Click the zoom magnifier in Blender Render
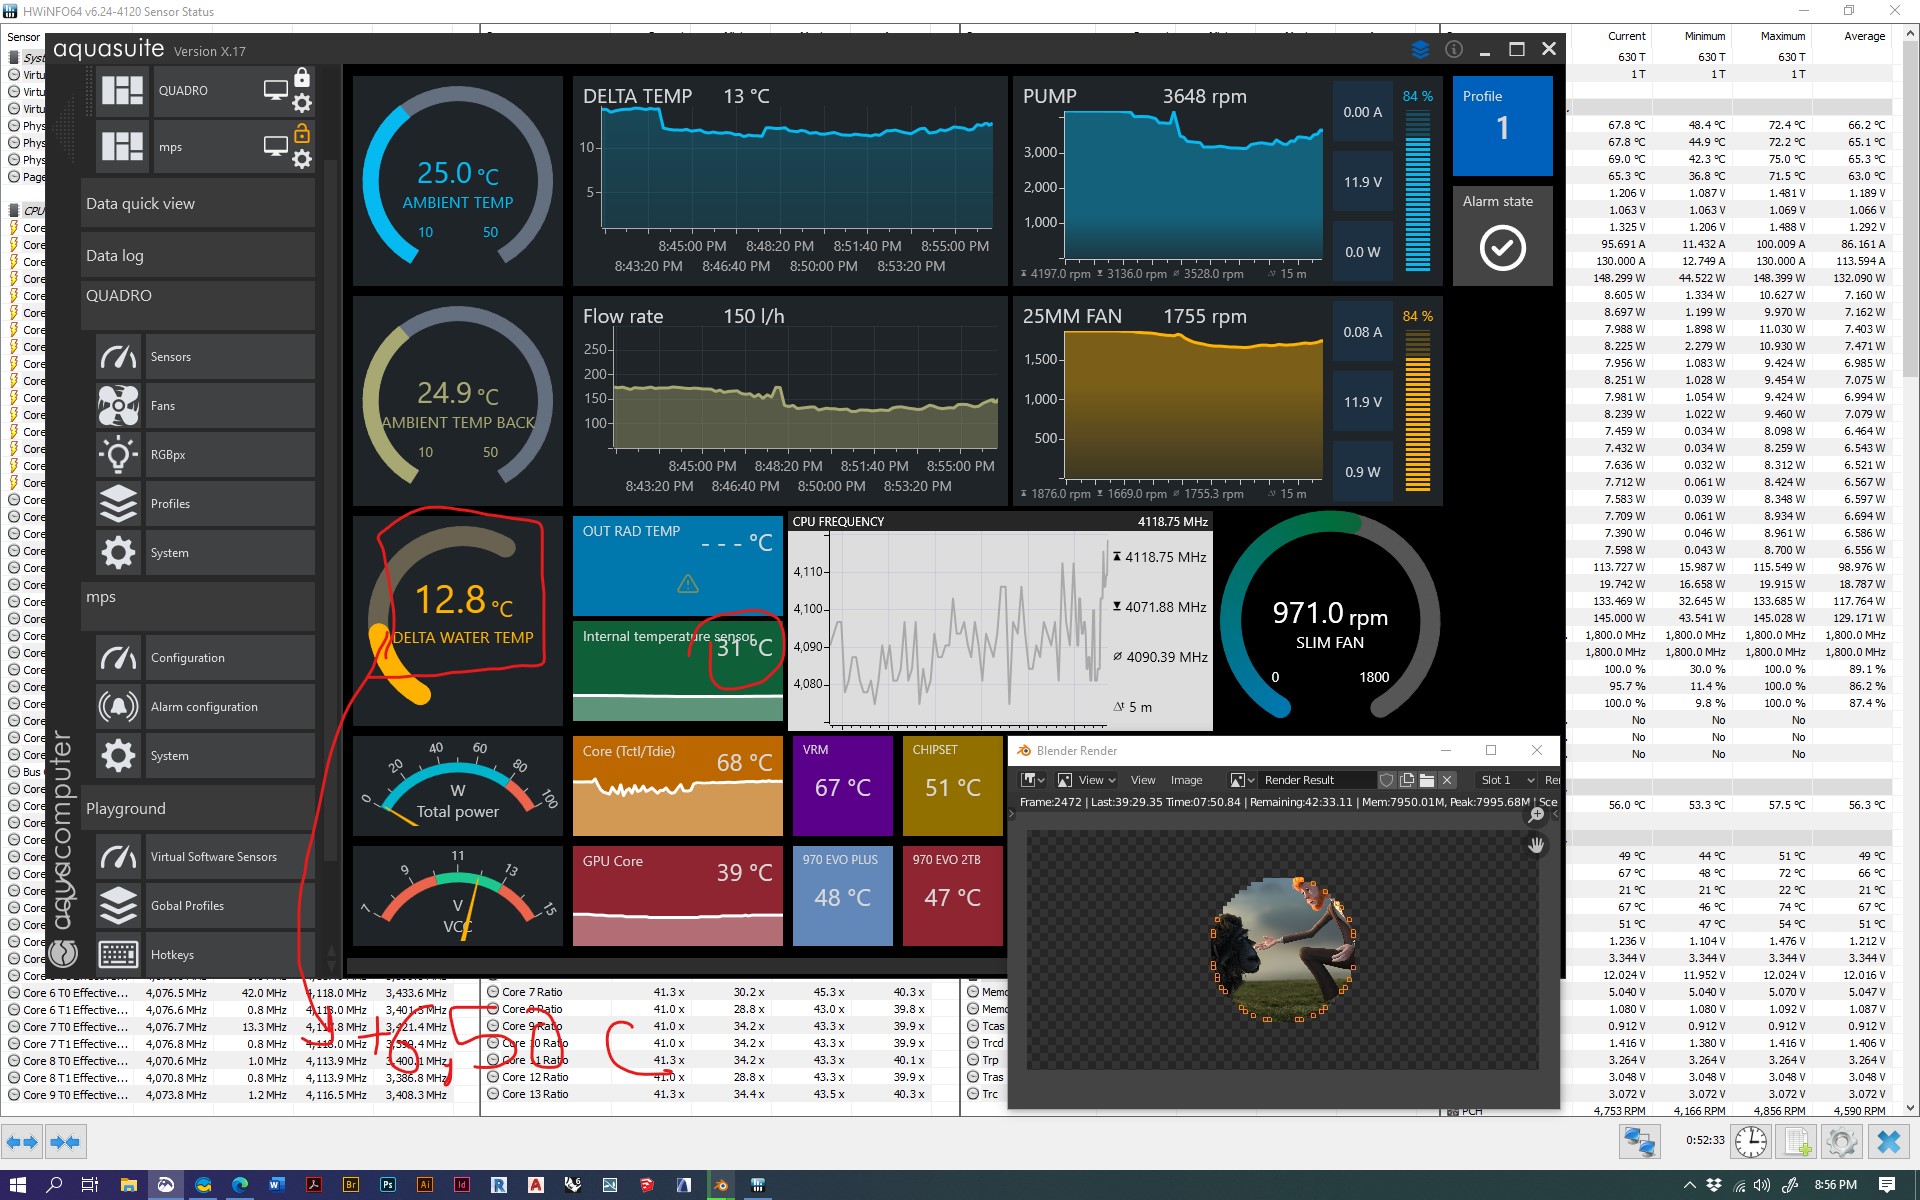 (1537, 815)
